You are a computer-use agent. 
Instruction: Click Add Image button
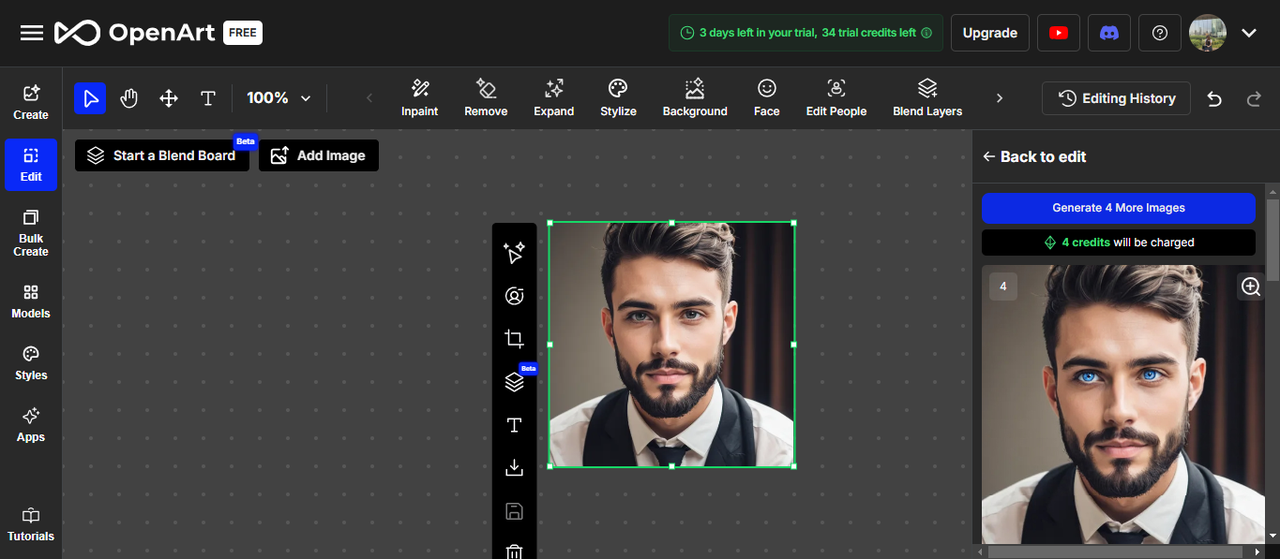(319, 155)
